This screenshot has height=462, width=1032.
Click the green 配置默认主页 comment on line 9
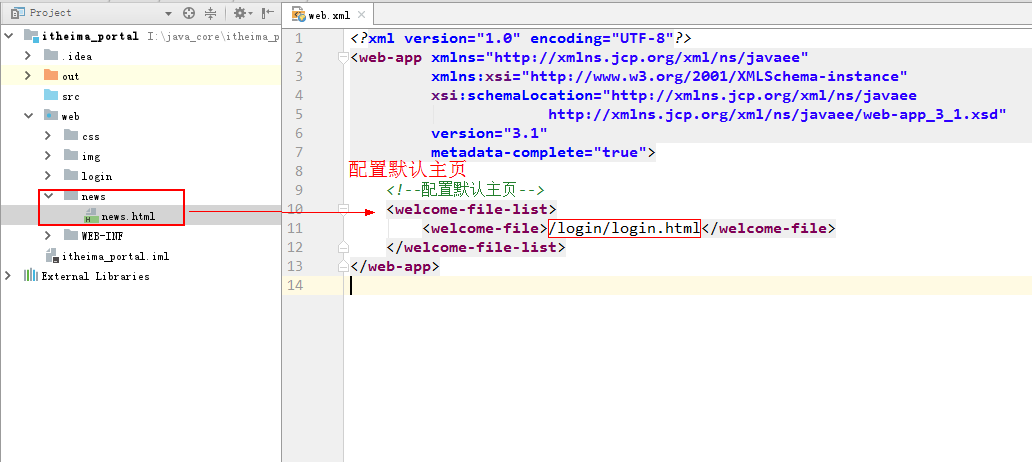465,191
